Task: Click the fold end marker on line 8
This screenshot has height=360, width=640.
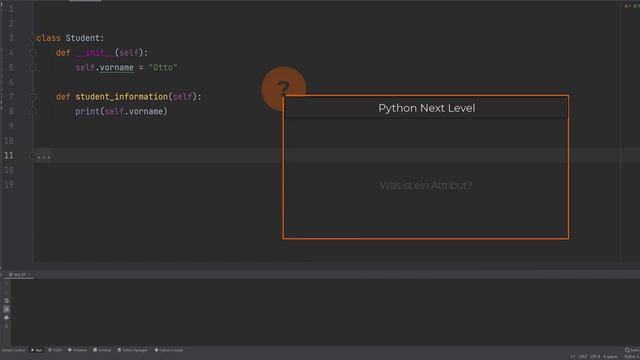Action: pos(33,111)
